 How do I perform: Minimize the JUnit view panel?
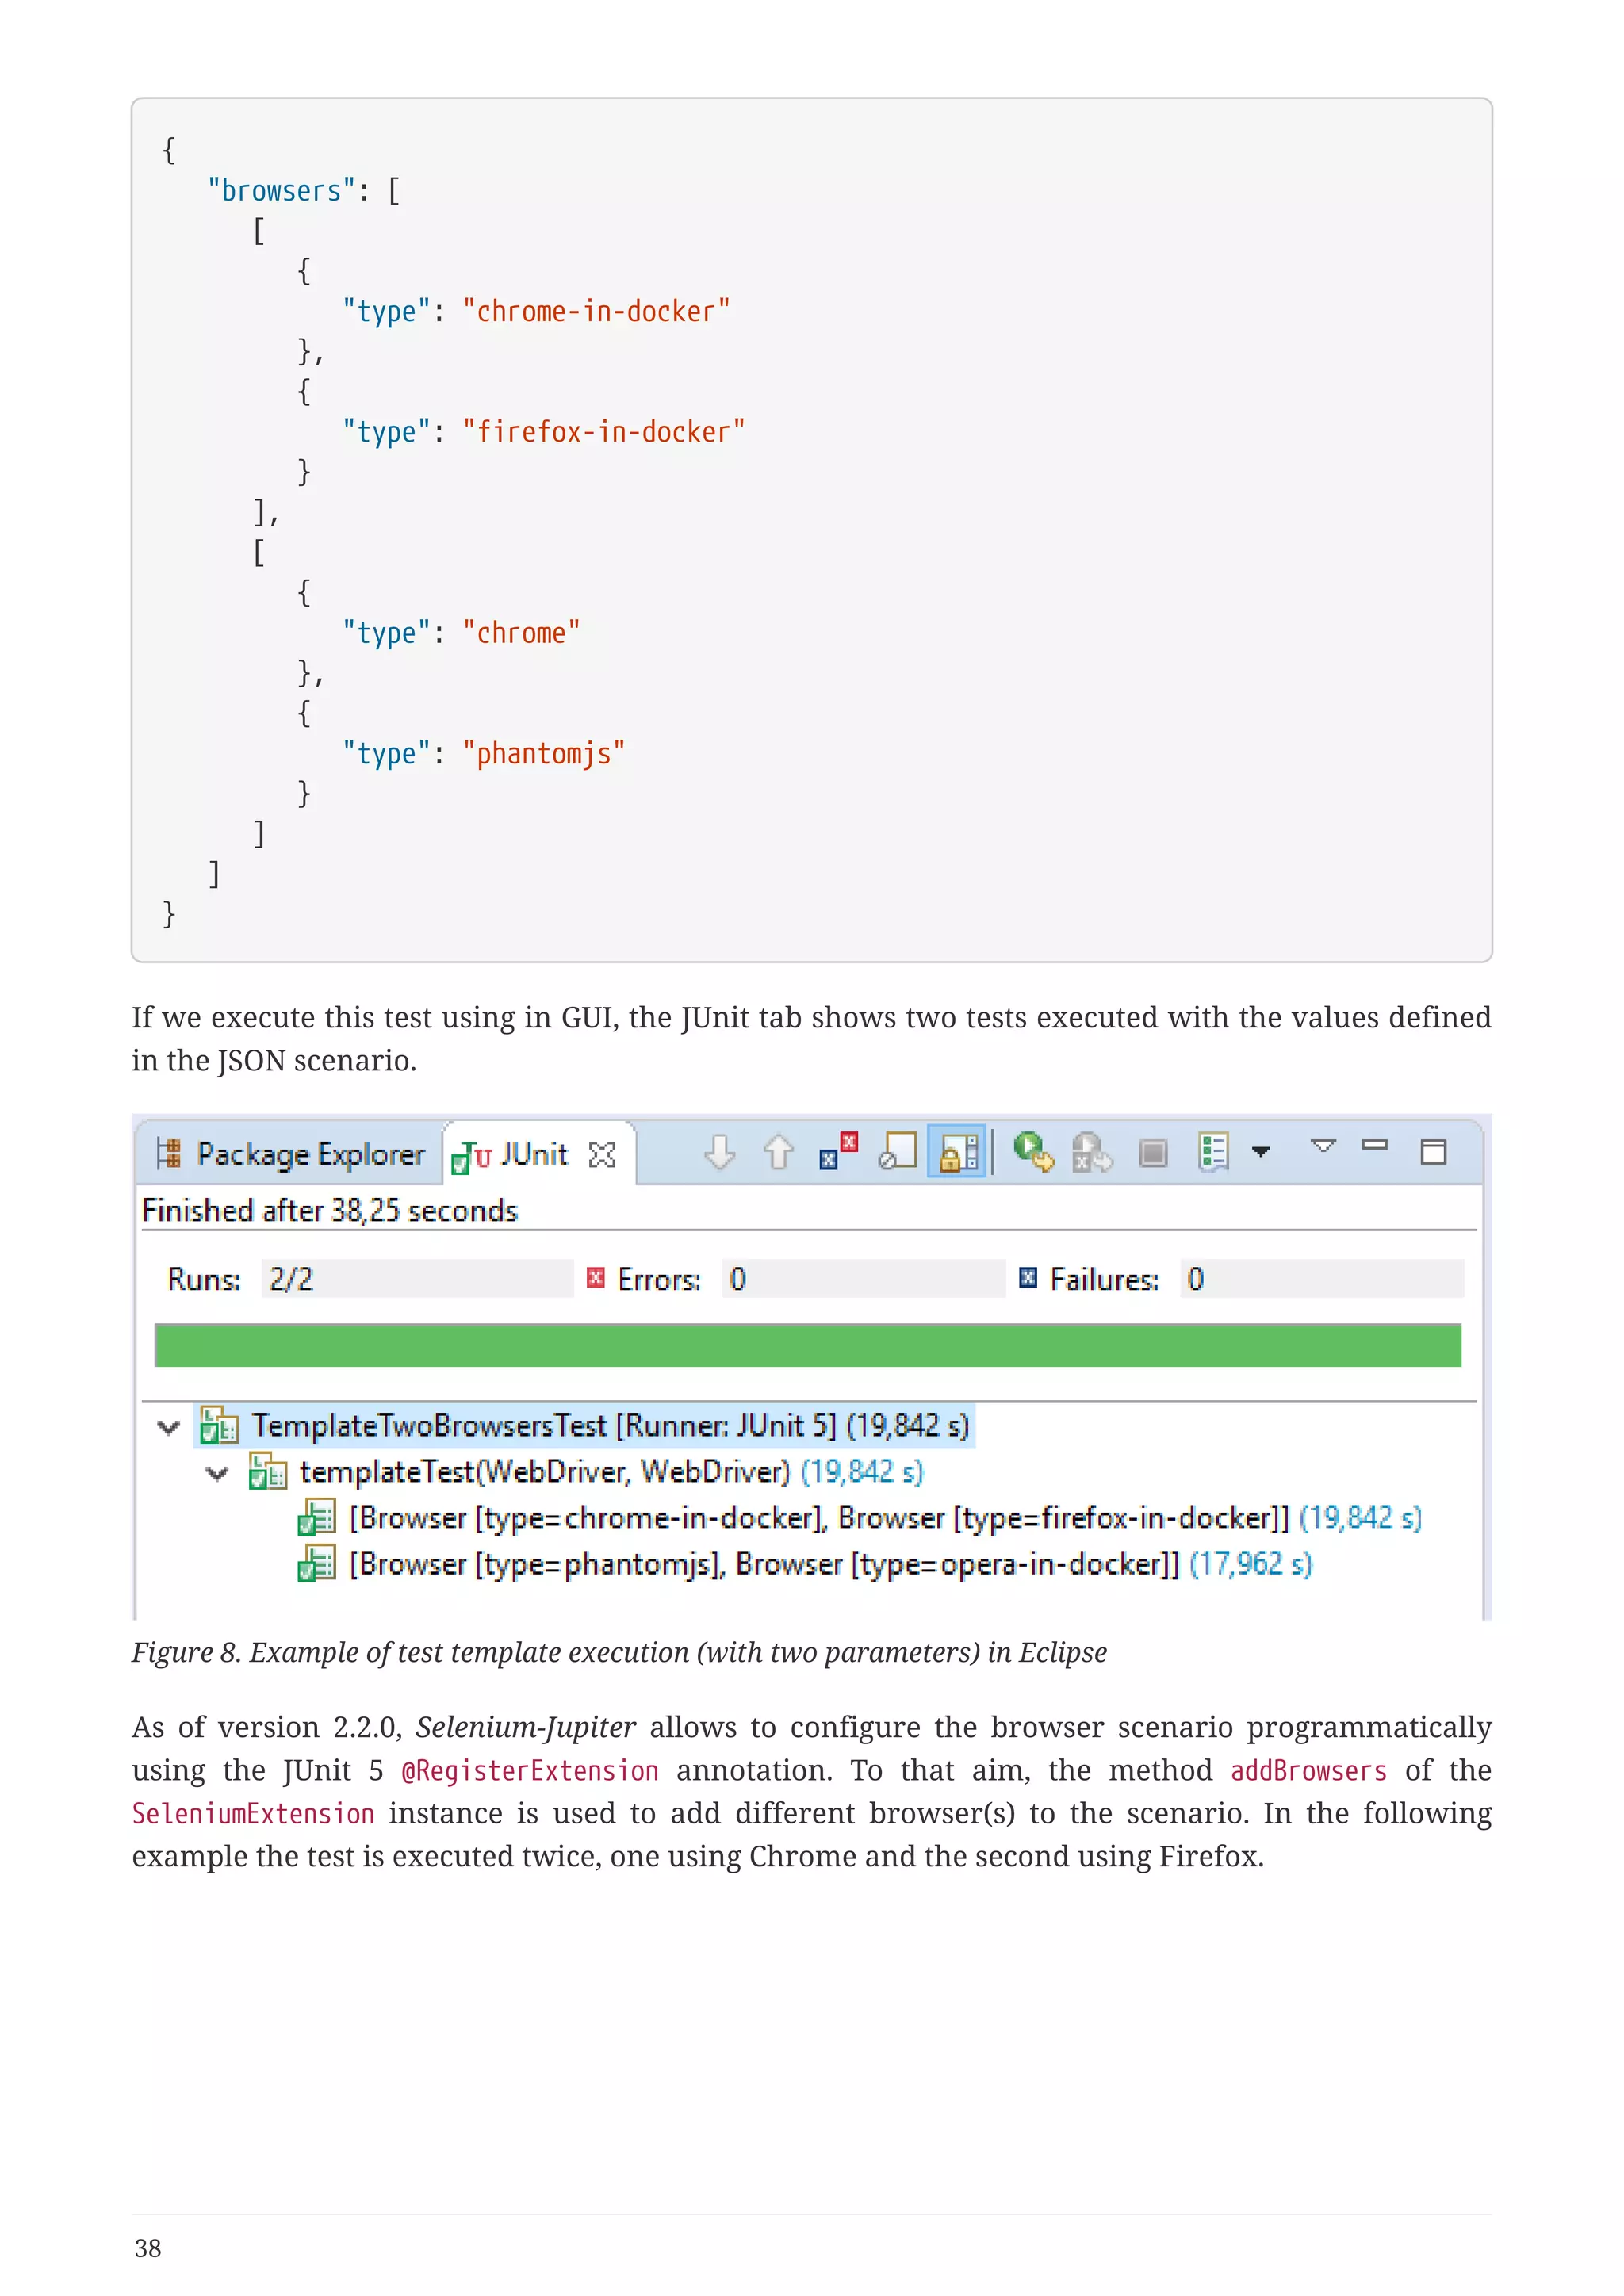(1375, 1146)
